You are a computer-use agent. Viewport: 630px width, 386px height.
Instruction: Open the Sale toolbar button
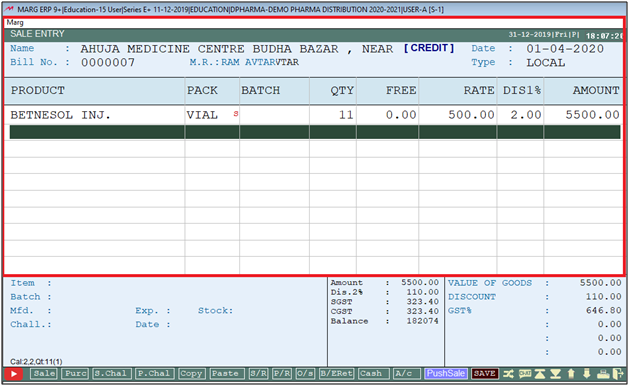(x=44, y=374)
